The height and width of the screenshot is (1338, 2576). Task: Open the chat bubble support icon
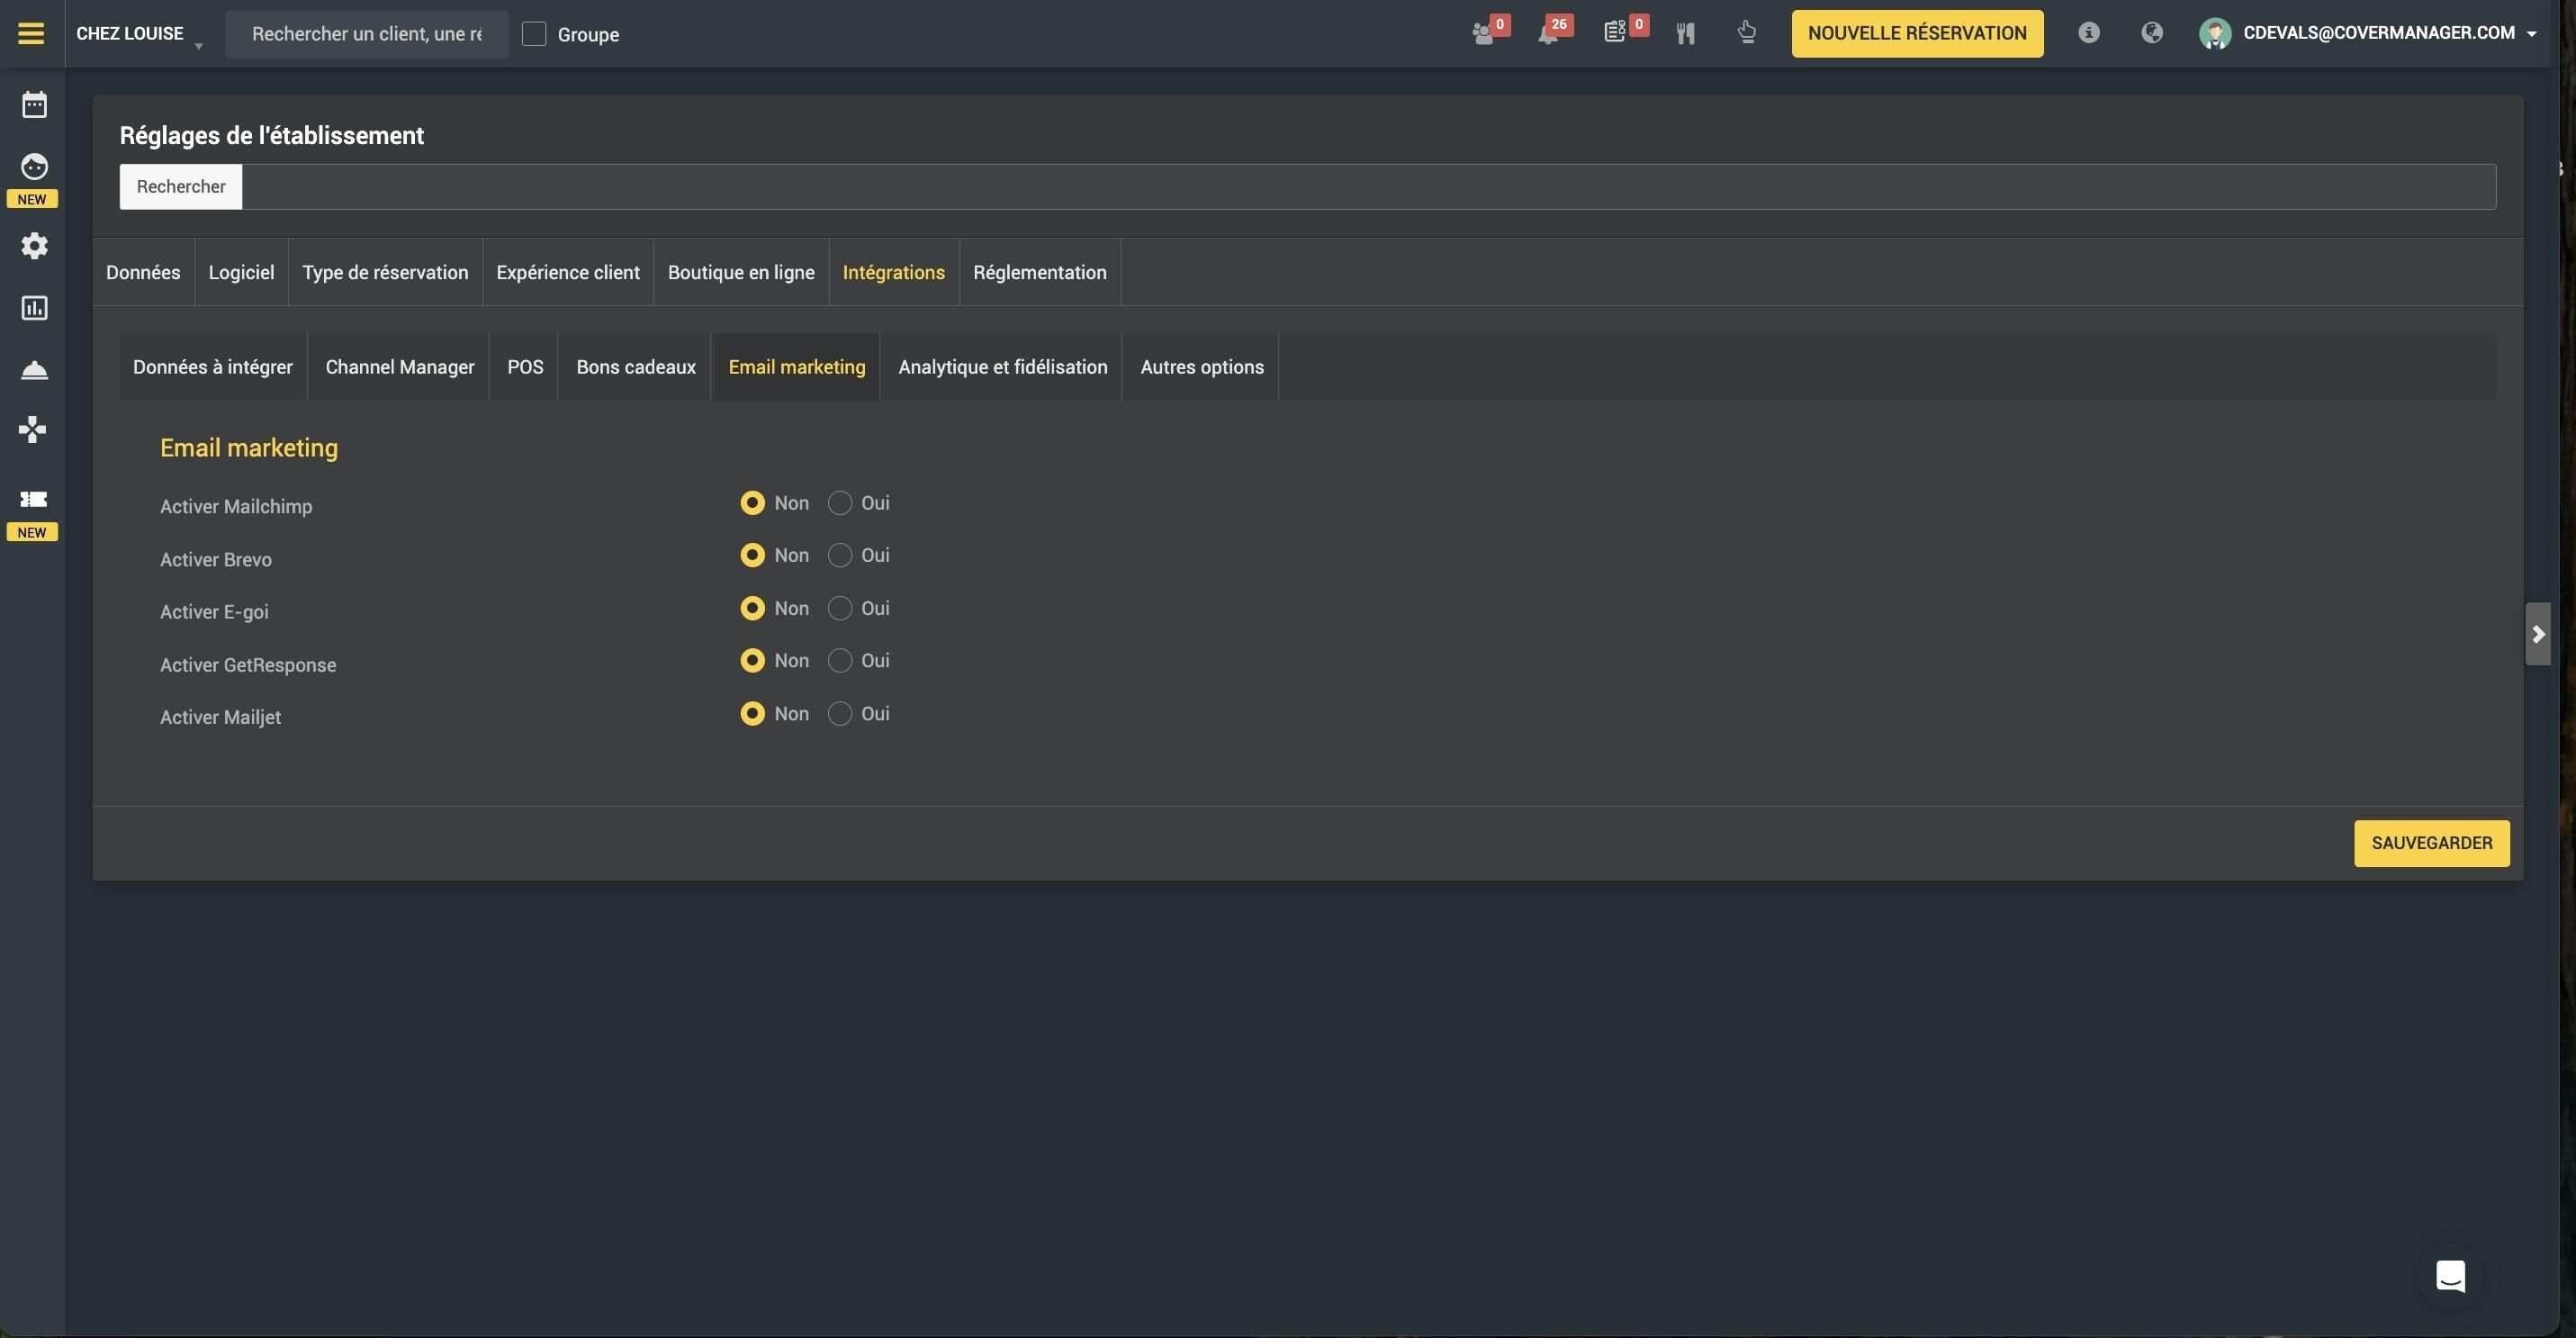(2450, 1276)
